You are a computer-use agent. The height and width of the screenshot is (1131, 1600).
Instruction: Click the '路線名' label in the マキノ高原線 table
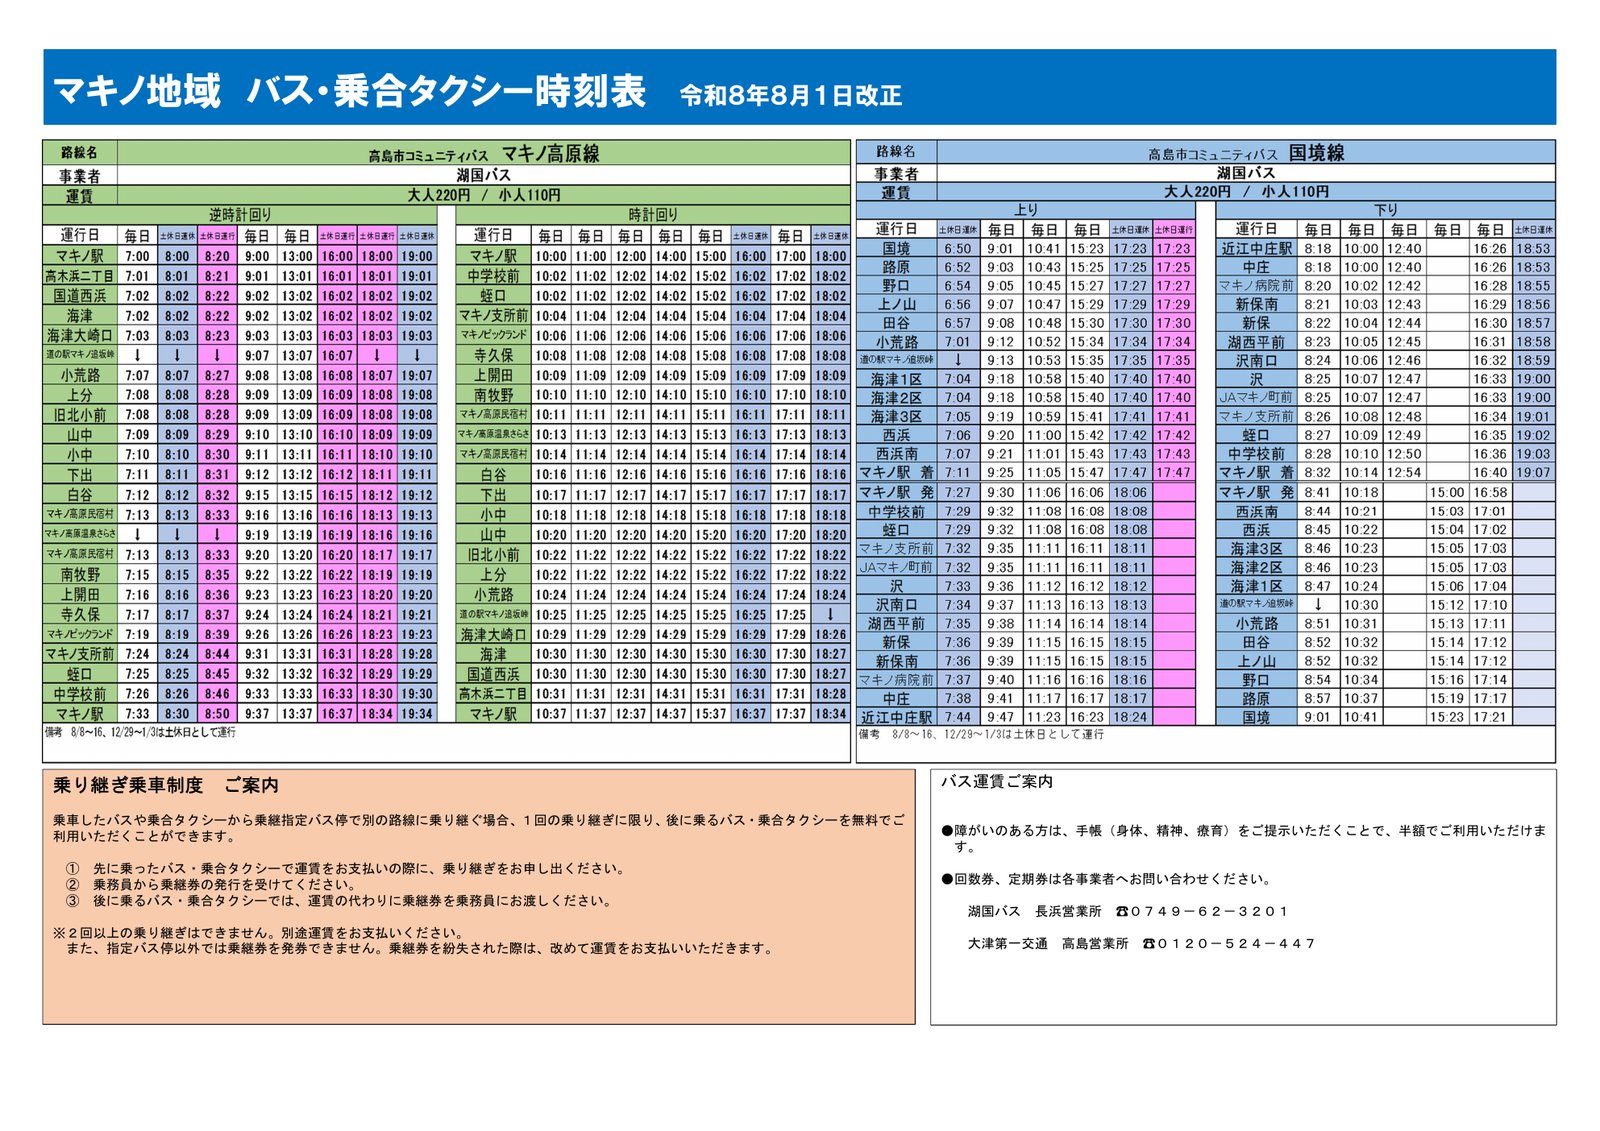pos(80,153)
